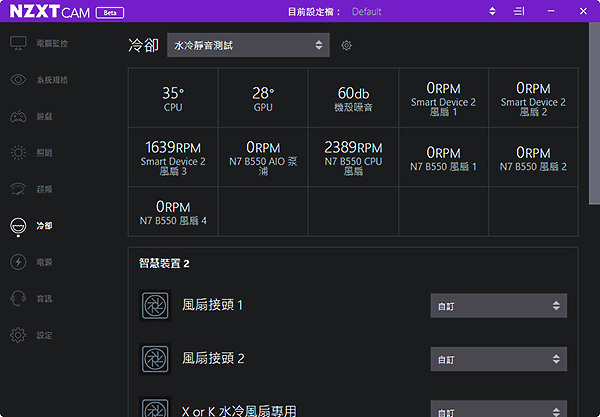600x417 pixels.
Task: Click the vertical scrollbar thumb at right edge
Action: pyautogui.click(x=594, y=113)
